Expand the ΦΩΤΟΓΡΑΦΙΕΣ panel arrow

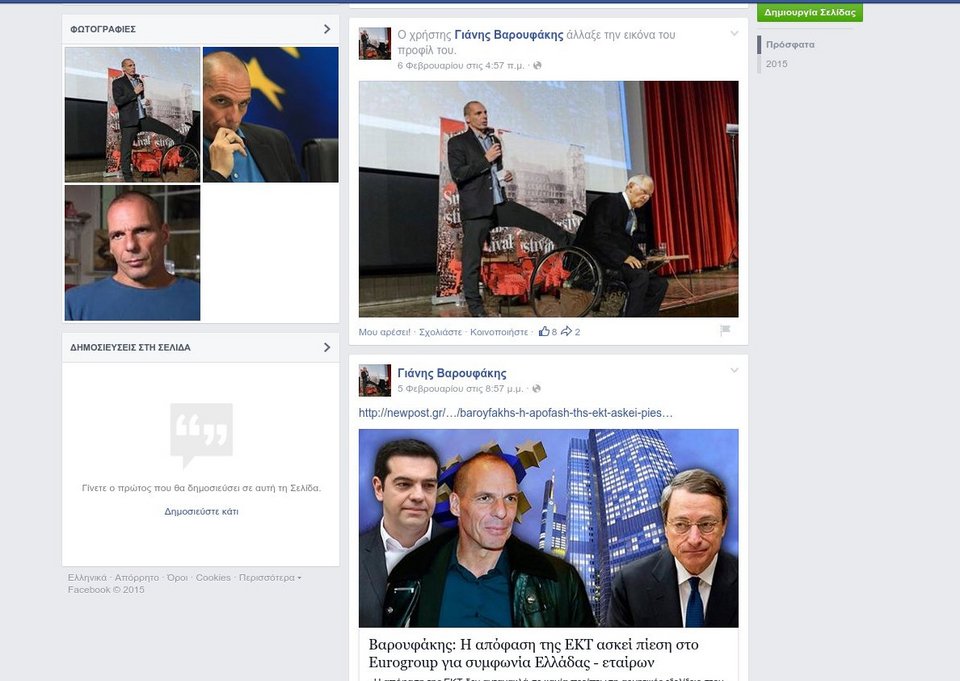tap(325, 29)
